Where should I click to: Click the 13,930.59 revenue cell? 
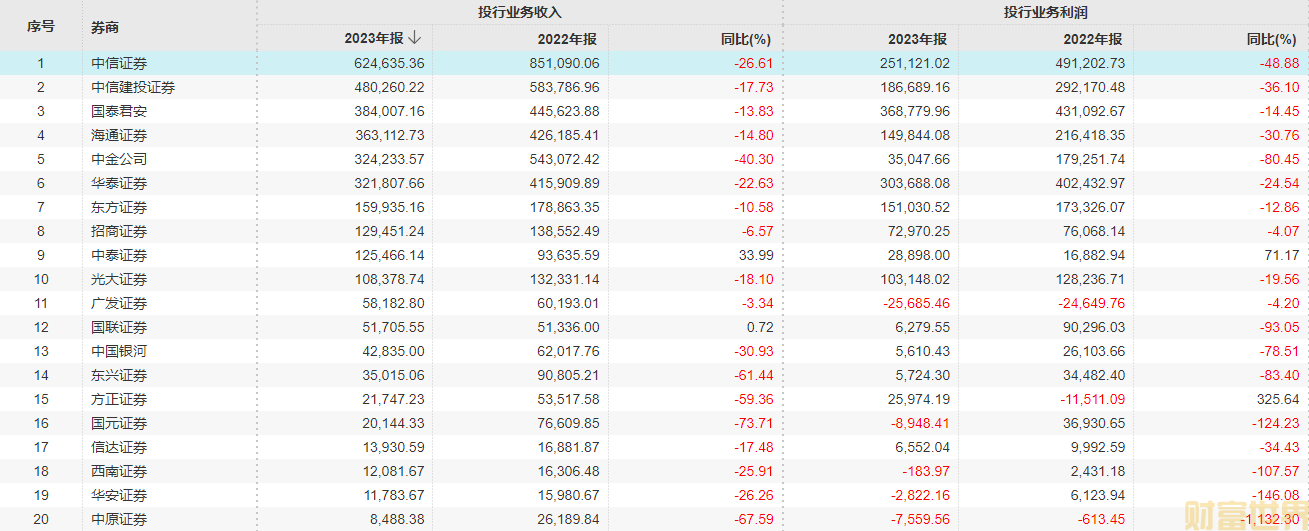(392, 447)
